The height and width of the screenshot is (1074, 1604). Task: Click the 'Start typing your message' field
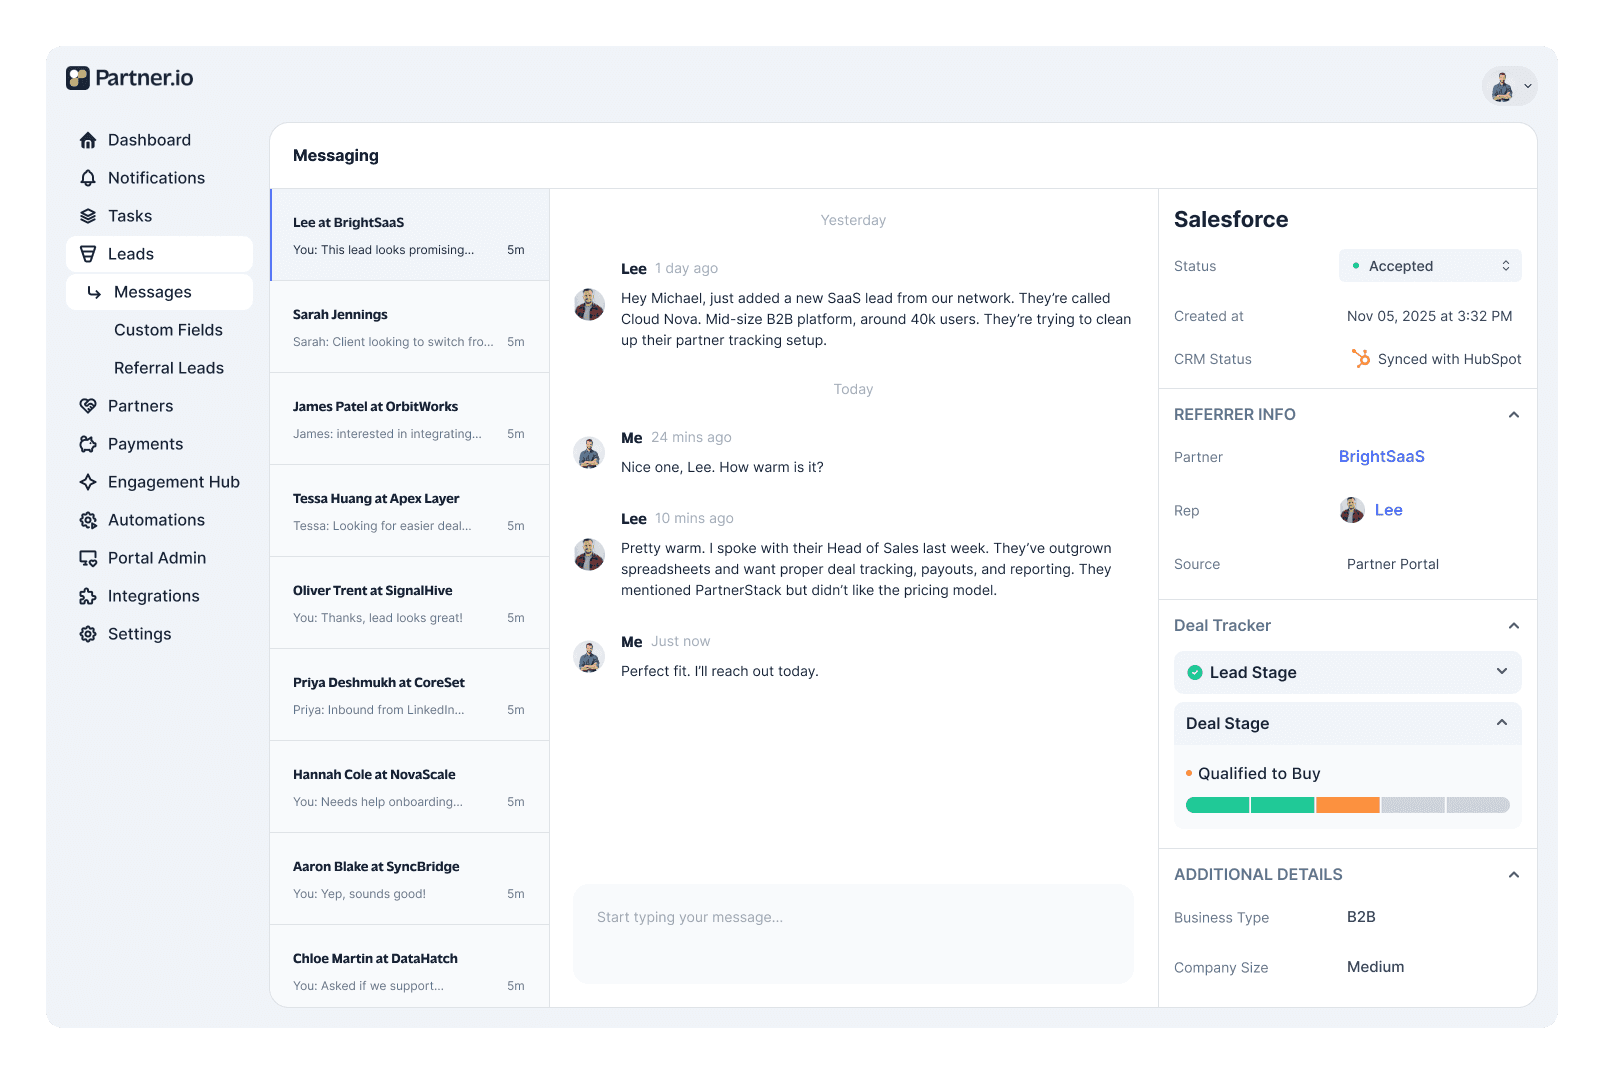tap(853, 934)
